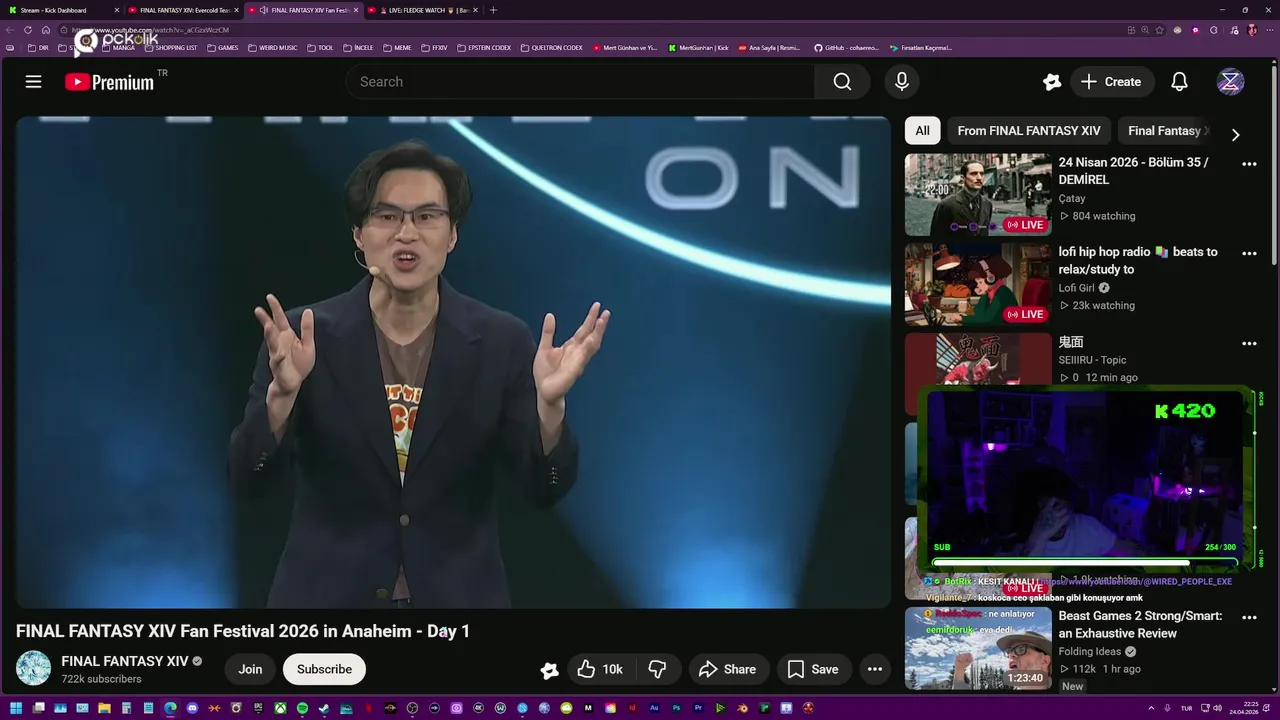Open OBS Studio from the taskbar
The height and width of the screenshot is (720, 1280).
412,709
